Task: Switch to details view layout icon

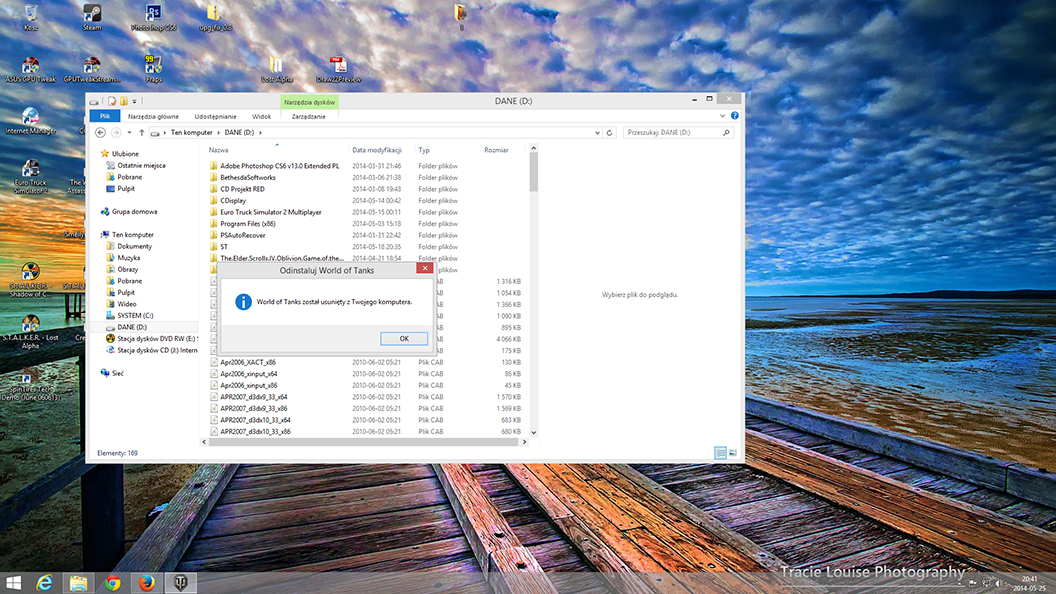Action: click(720, 453)
